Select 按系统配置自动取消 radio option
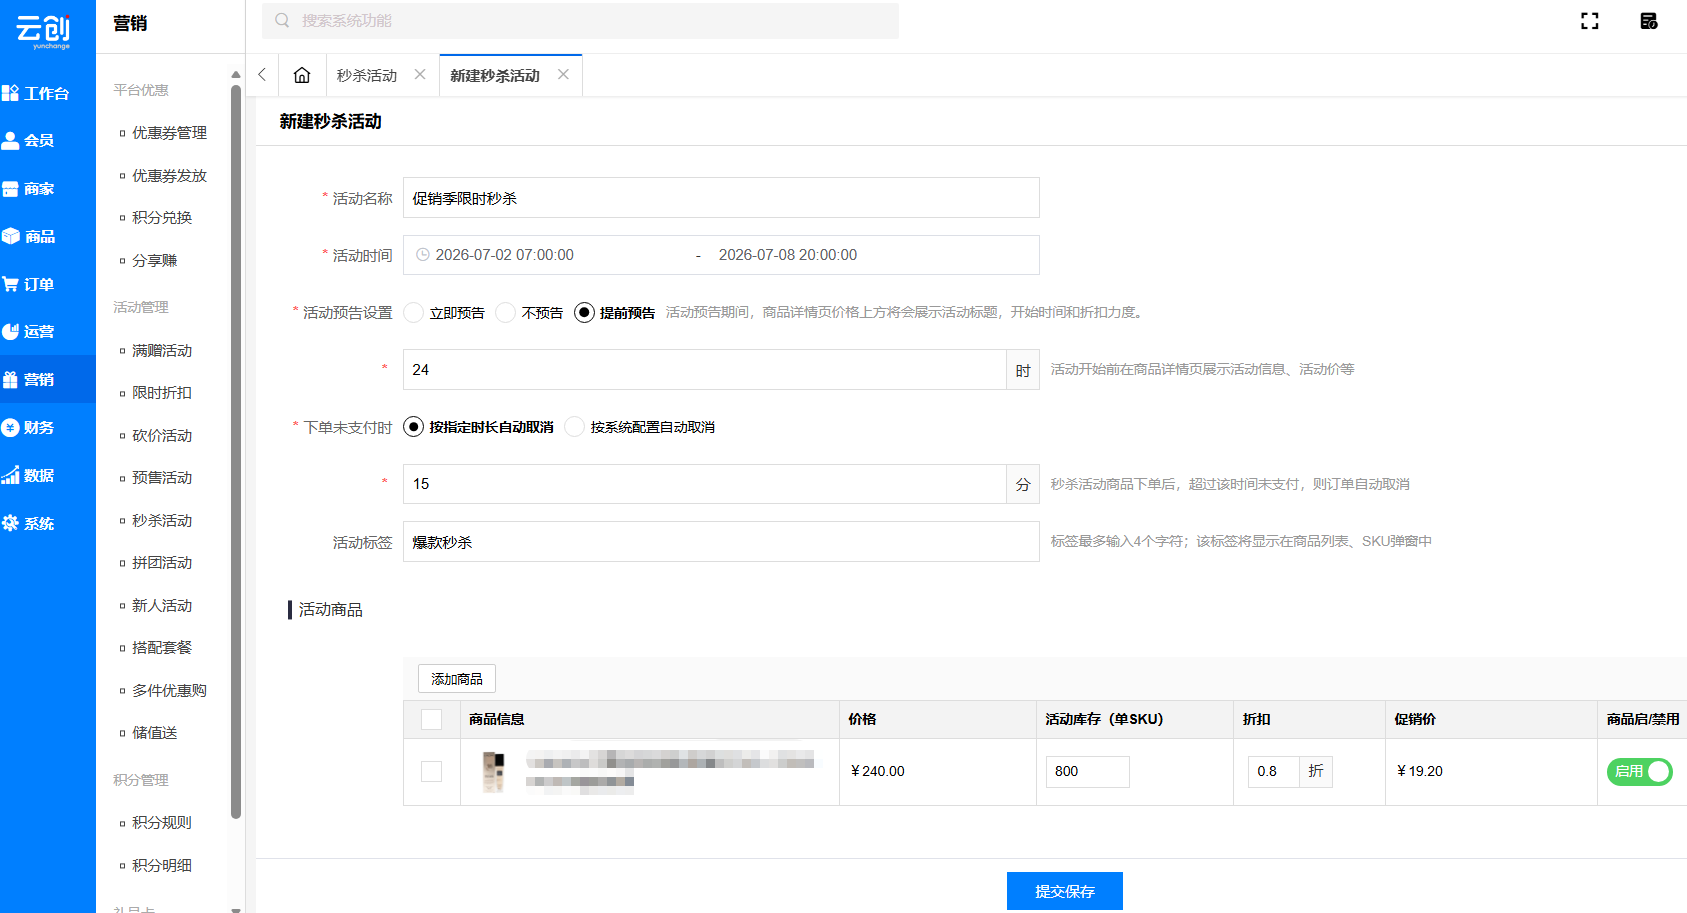1687x913 pixels. point(575,427)
